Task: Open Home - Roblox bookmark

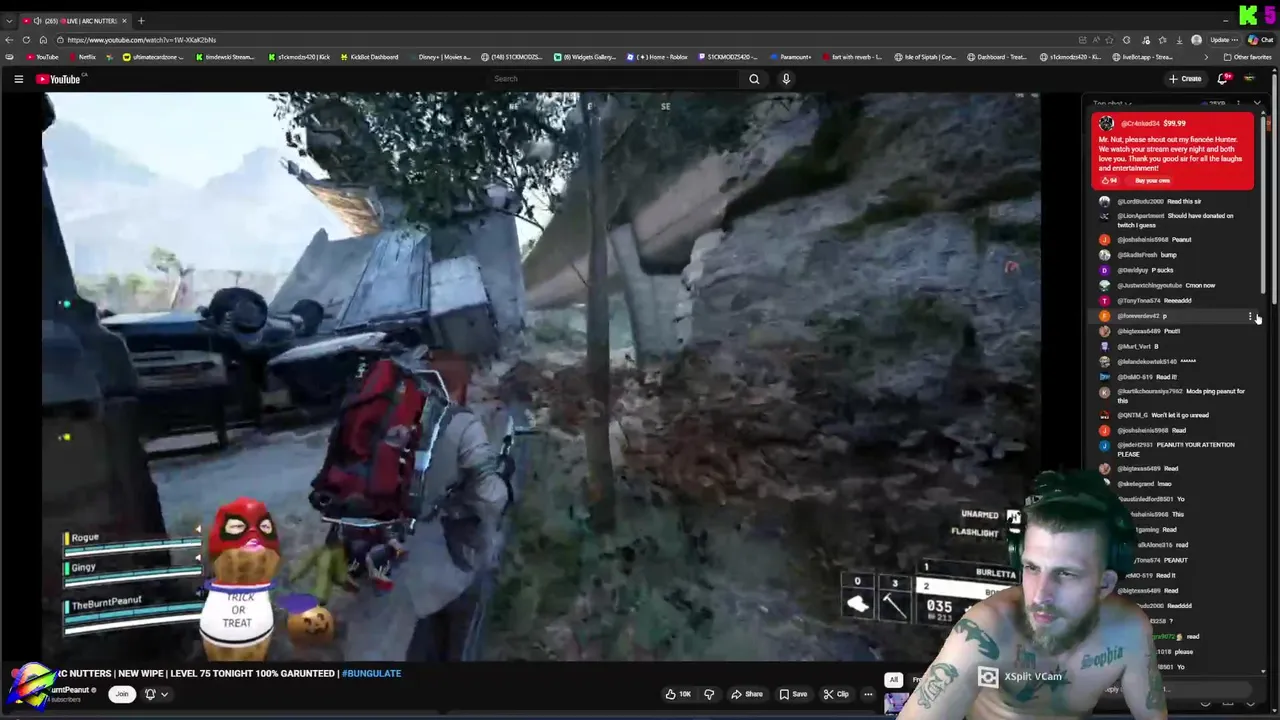Action: [657, 57]
